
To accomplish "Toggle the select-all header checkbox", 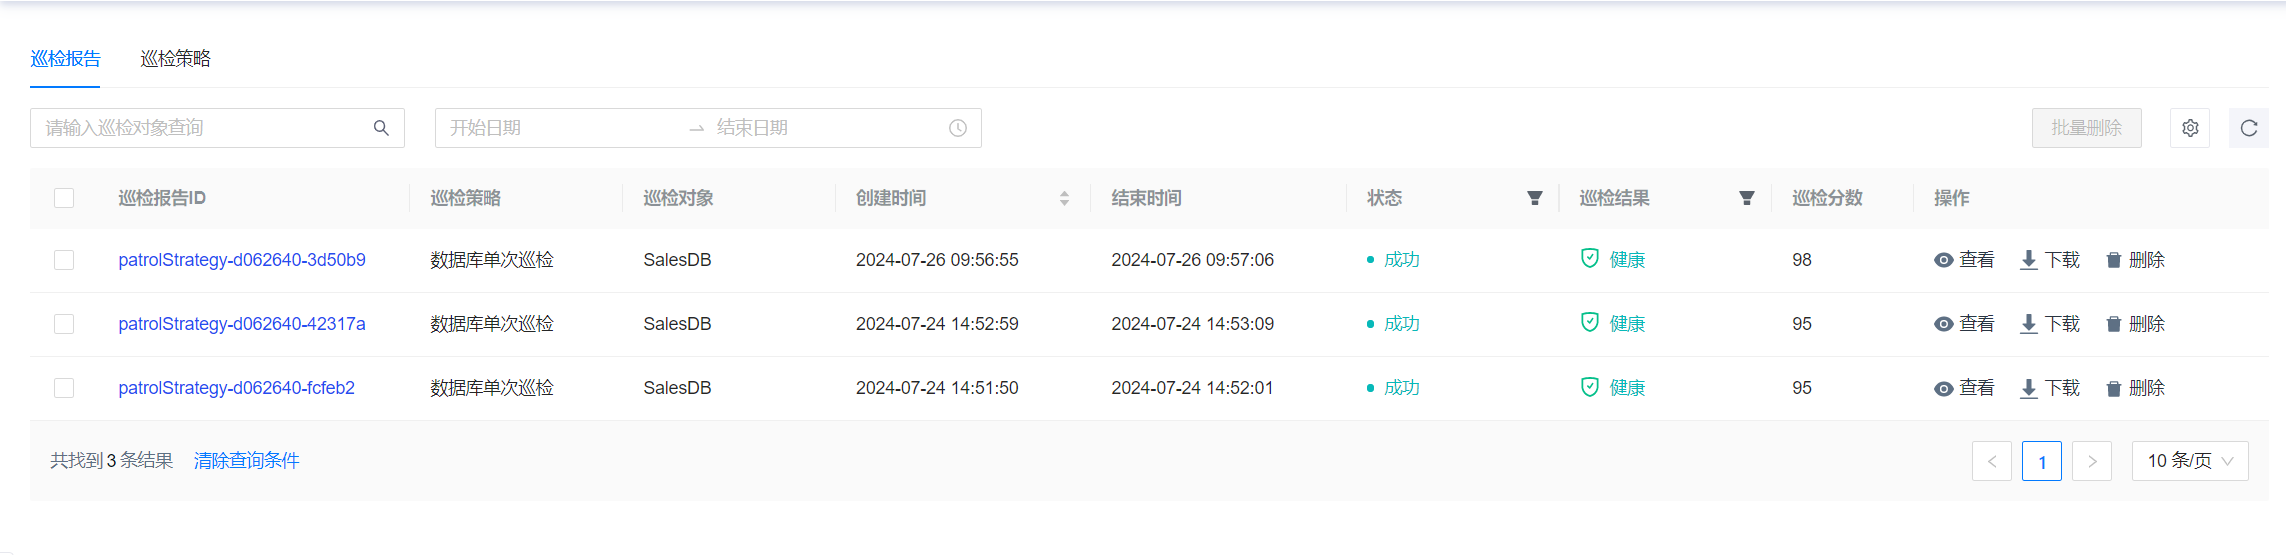I will click(64, 198).
